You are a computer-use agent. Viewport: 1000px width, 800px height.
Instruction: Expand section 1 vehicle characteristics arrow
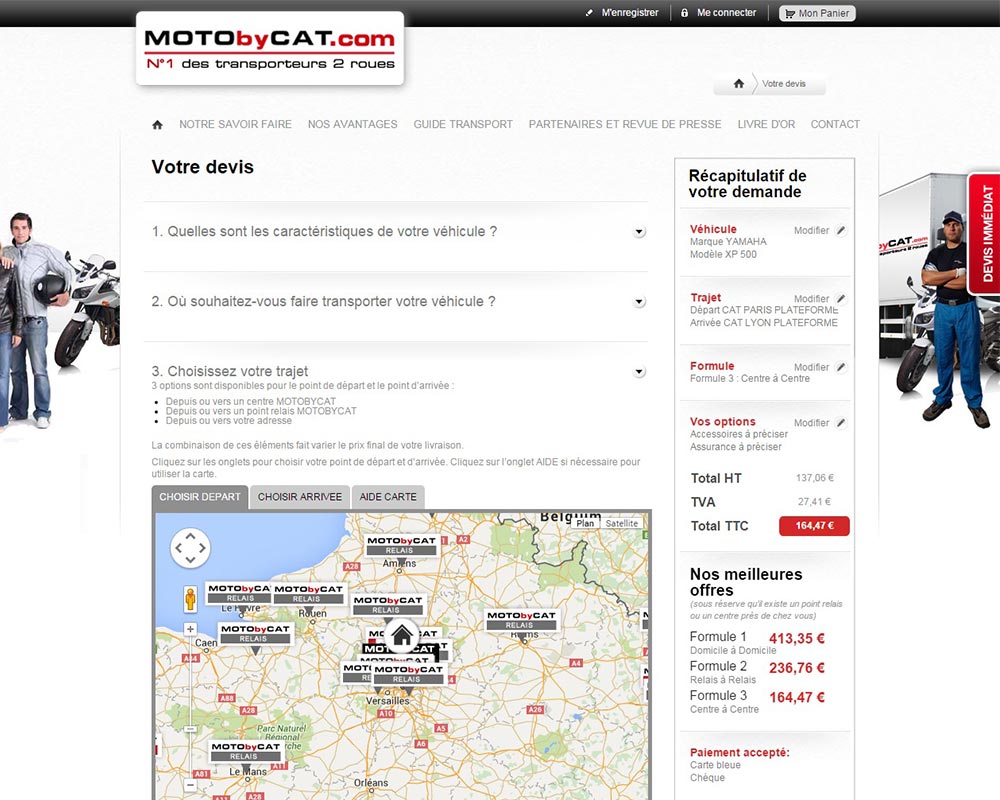point(639,232)
